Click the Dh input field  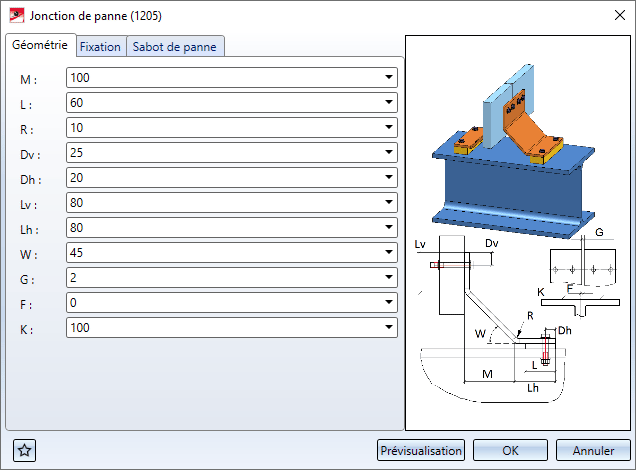222,178
